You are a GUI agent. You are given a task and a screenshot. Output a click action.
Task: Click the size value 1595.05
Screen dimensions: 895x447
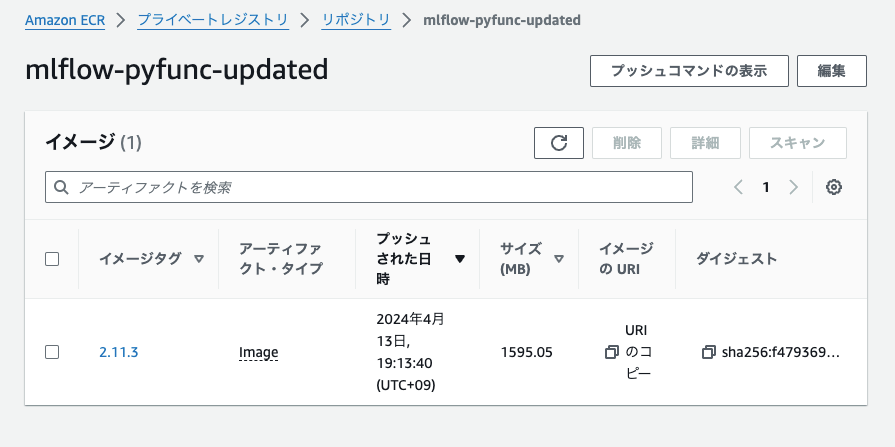point(526,352)
